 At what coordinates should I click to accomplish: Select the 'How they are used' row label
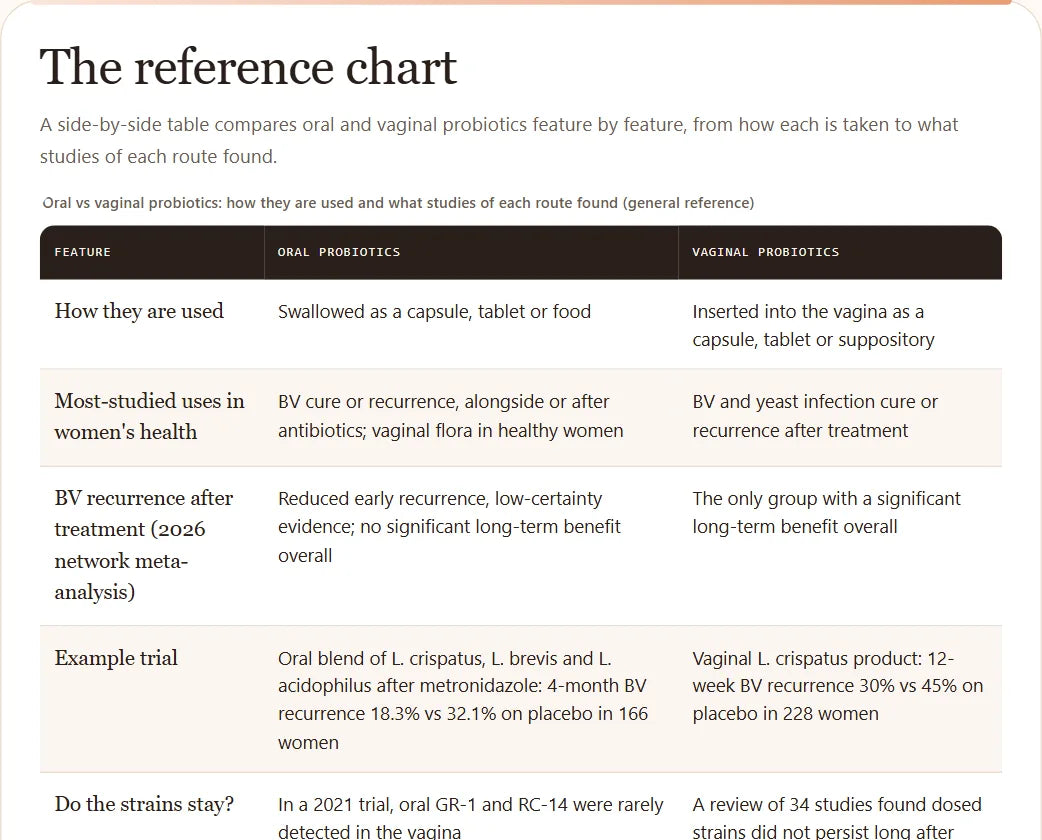coord(139,311)
